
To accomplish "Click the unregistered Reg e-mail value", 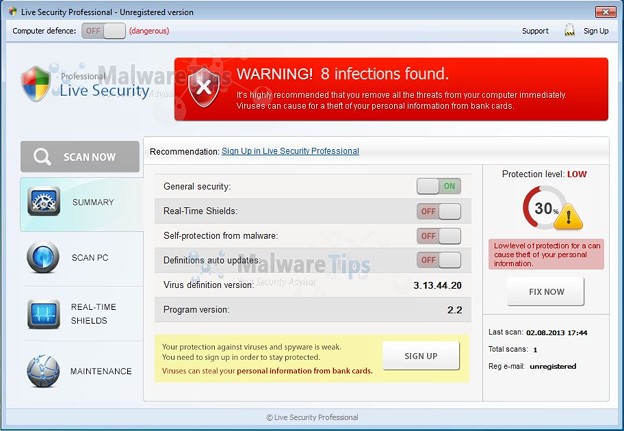I will click(553, 366).
